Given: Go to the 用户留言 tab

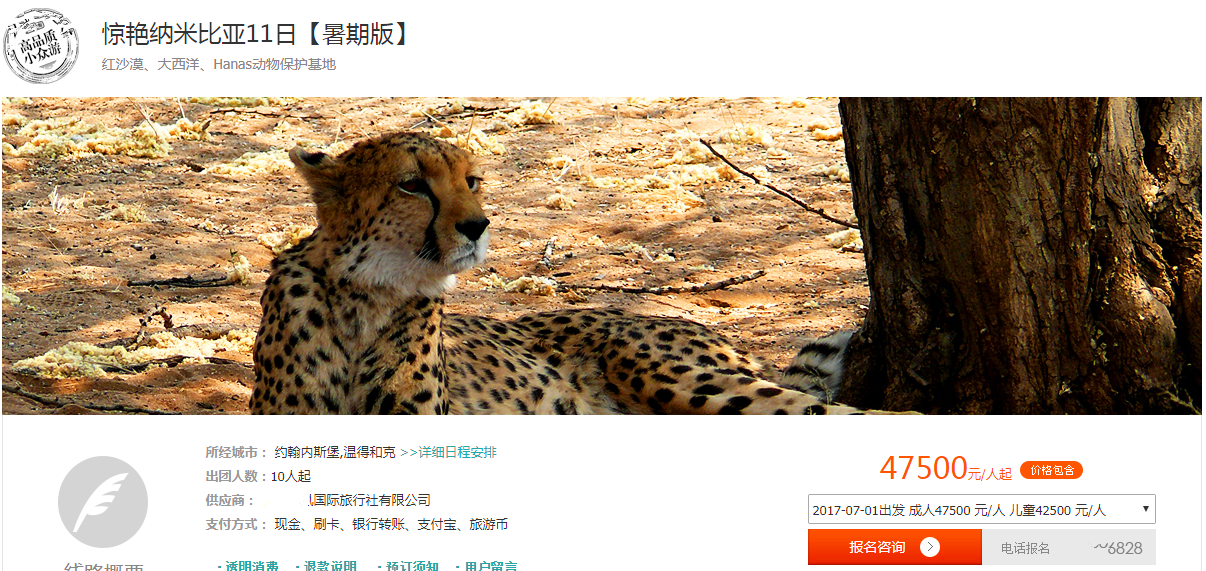Looking at the screenshot, I should point(487,566).
